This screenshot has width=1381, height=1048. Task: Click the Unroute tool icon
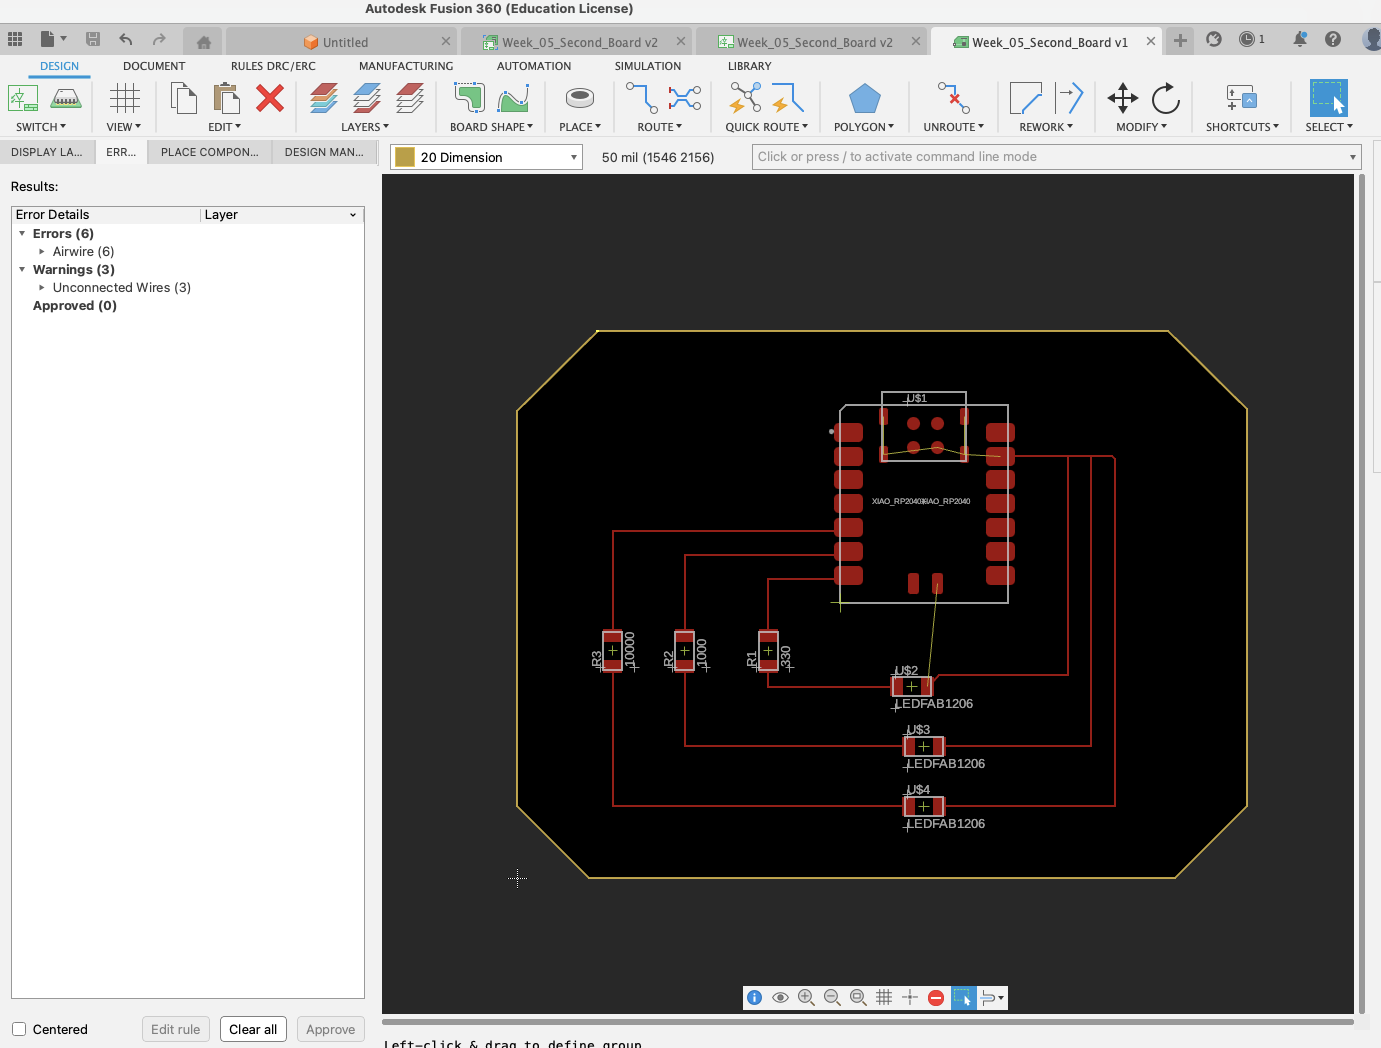953,98
